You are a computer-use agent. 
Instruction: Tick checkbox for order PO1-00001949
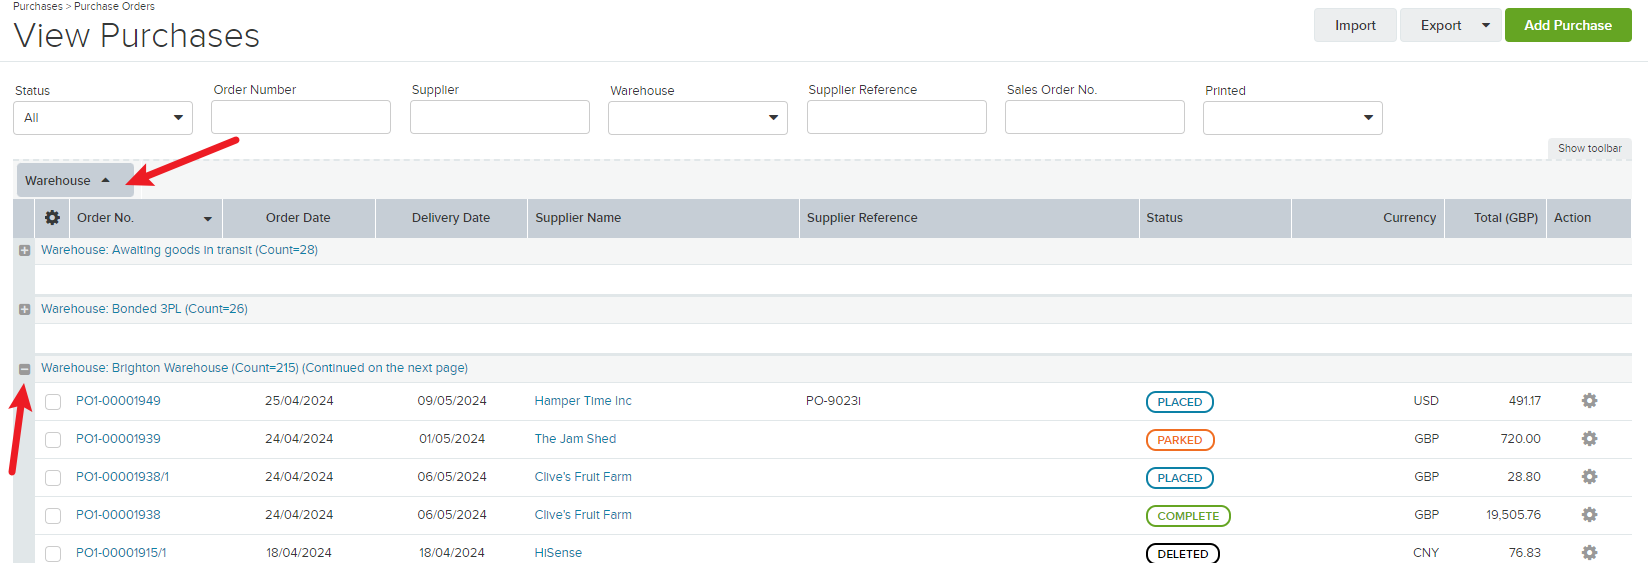[53, 402]
